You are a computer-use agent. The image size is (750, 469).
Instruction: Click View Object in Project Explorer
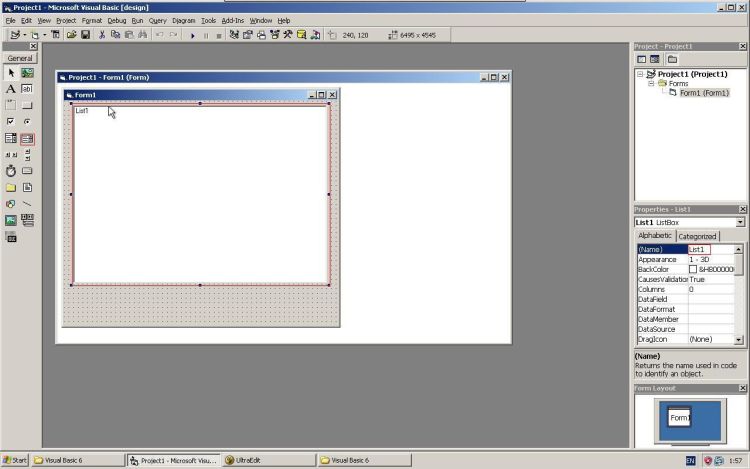pos(655,59)
